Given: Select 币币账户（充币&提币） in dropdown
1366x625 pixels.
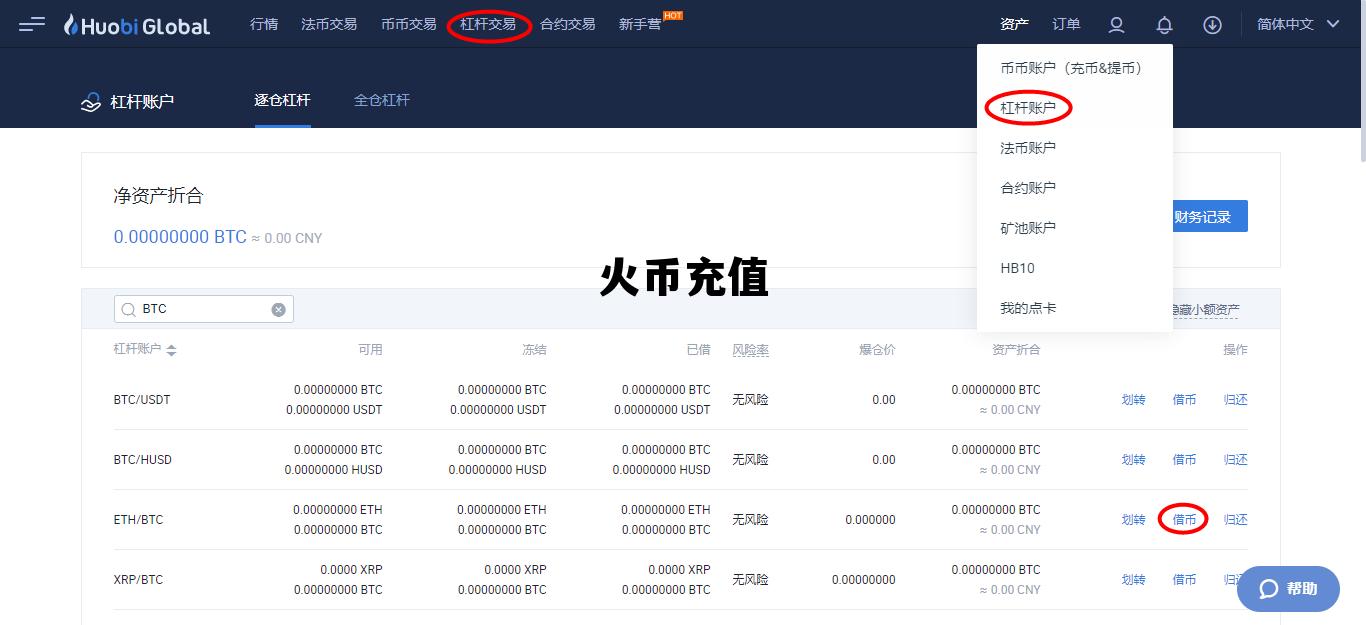Looking at the screenshot, I should [x=1075, y=68].
